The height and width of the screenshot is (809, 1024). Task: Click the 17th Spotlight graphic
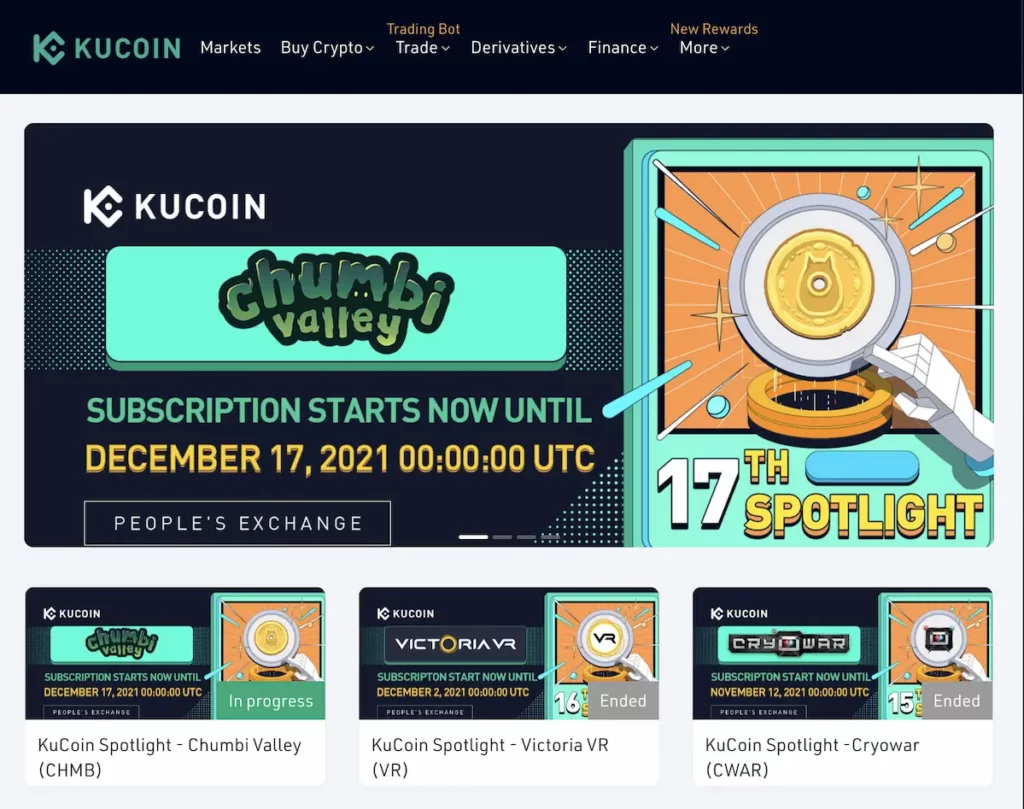pyautogui.click(x=820, y=498)
